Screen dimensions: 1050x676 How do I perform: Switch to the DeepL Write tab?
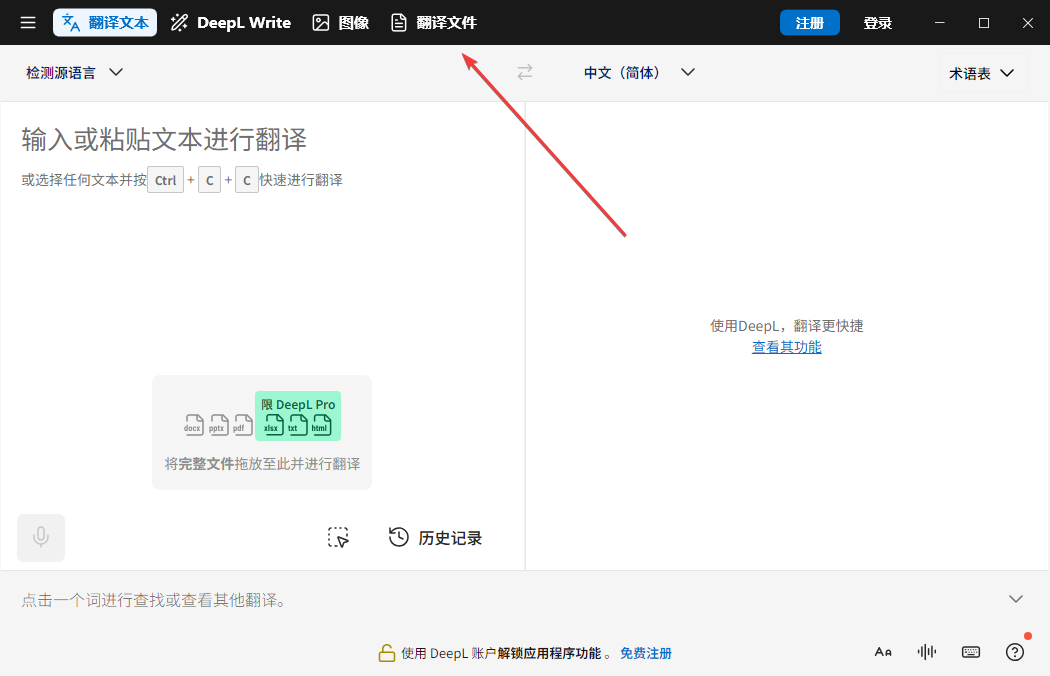pyautogui.click(x=230, y=21)
